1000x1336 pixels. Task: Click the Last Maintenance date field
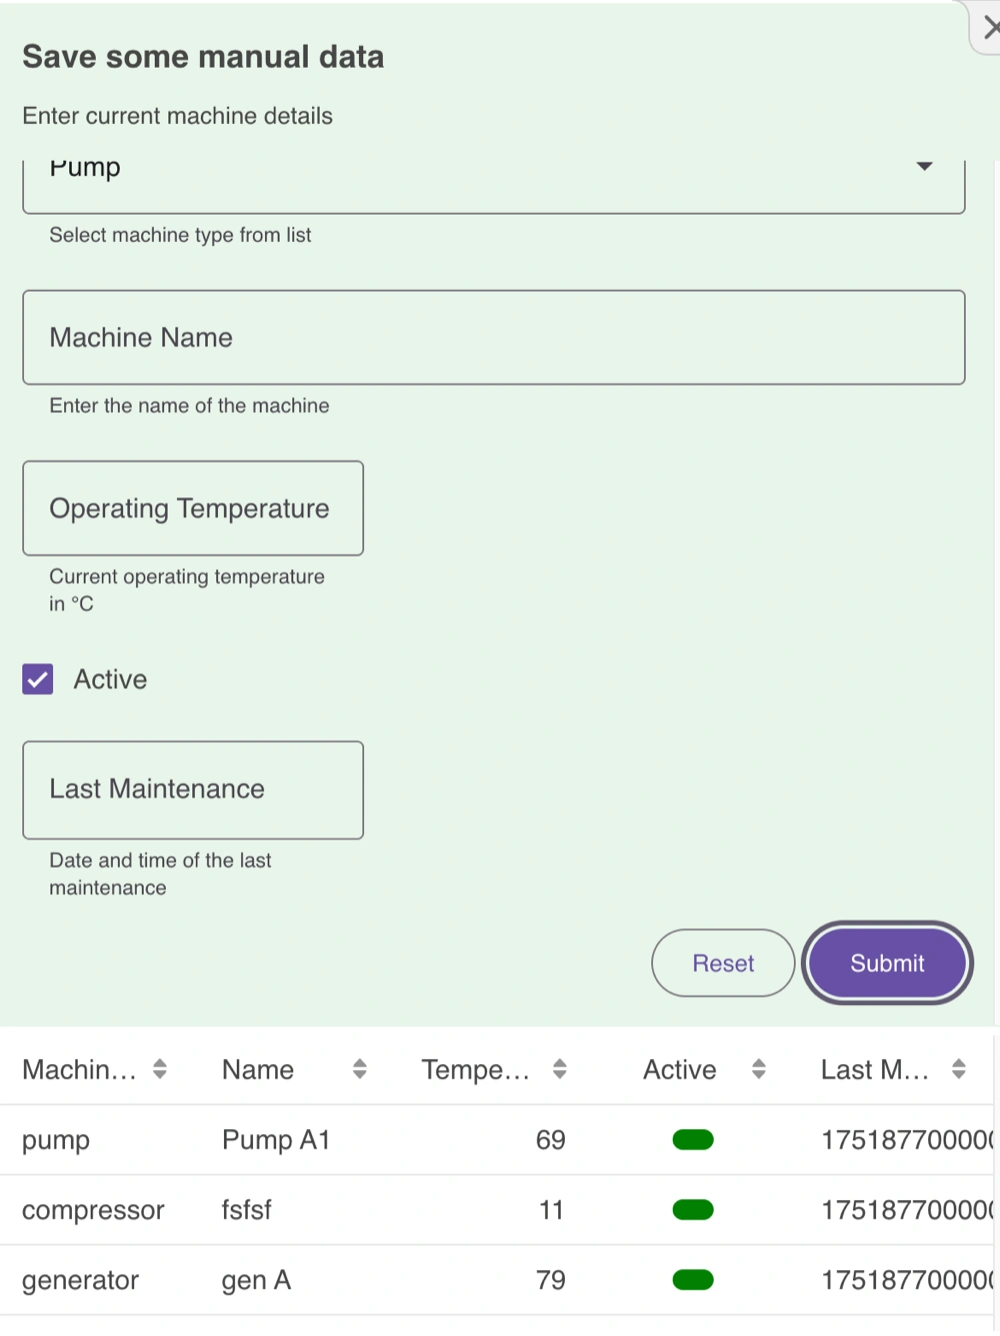point(193,790)
